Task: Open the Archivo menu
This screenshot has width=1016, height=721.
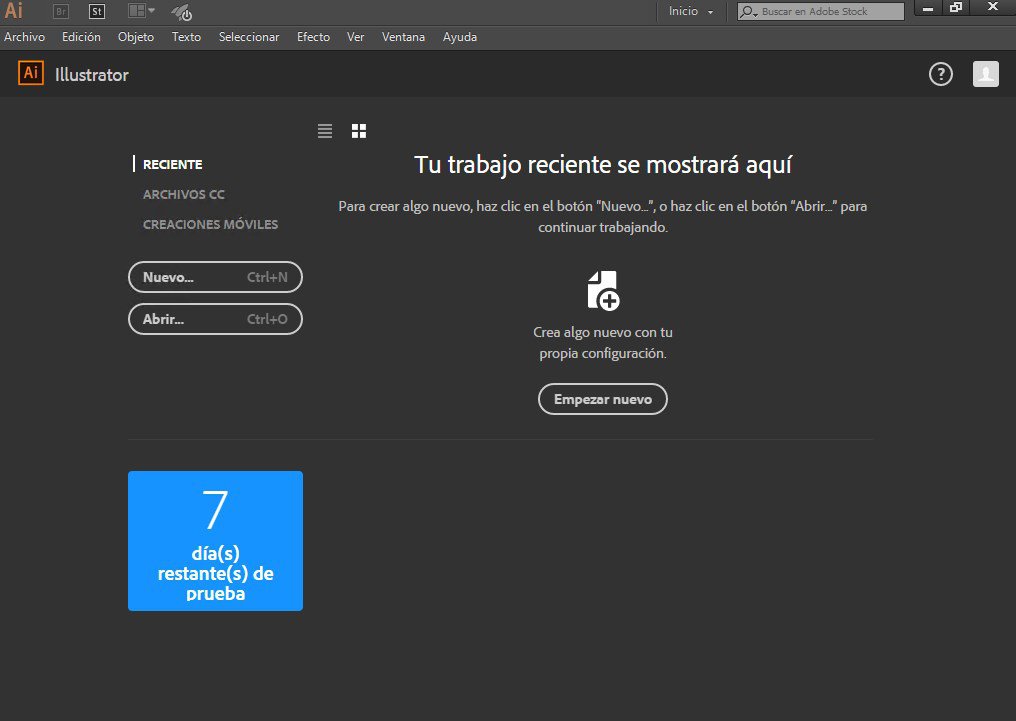Action: pos(25,37)
